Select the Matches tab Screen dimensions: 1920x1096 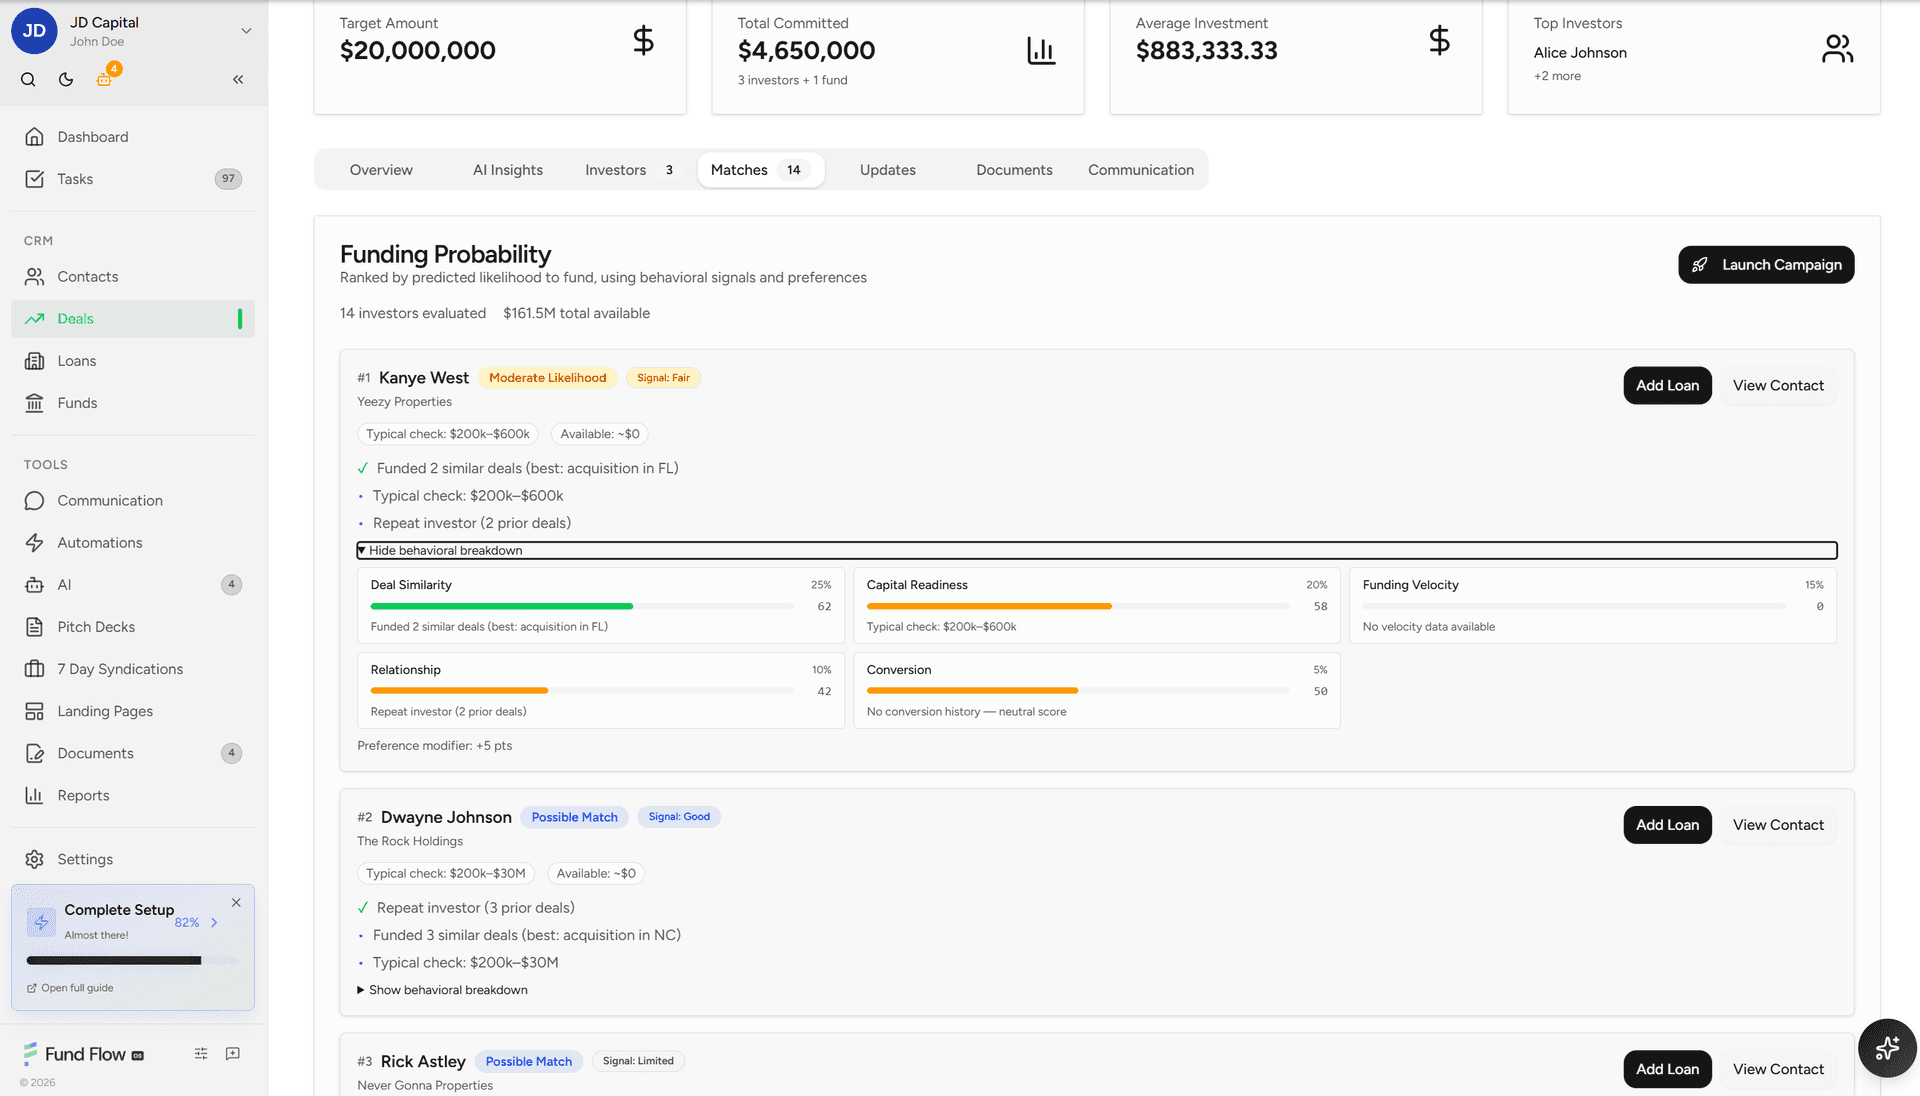(760, 170)
